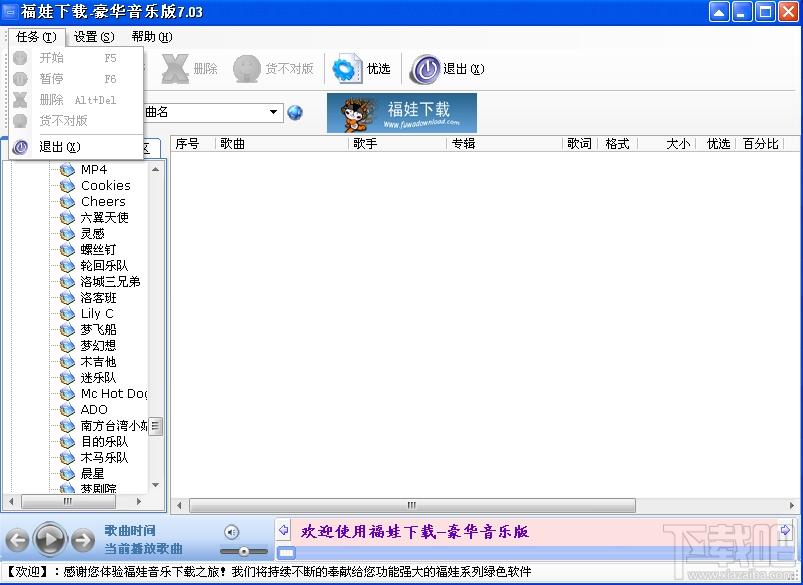Click the previous track arrow button
The height and width of the screenshot is (585, 803).
(x=17, y=541)
